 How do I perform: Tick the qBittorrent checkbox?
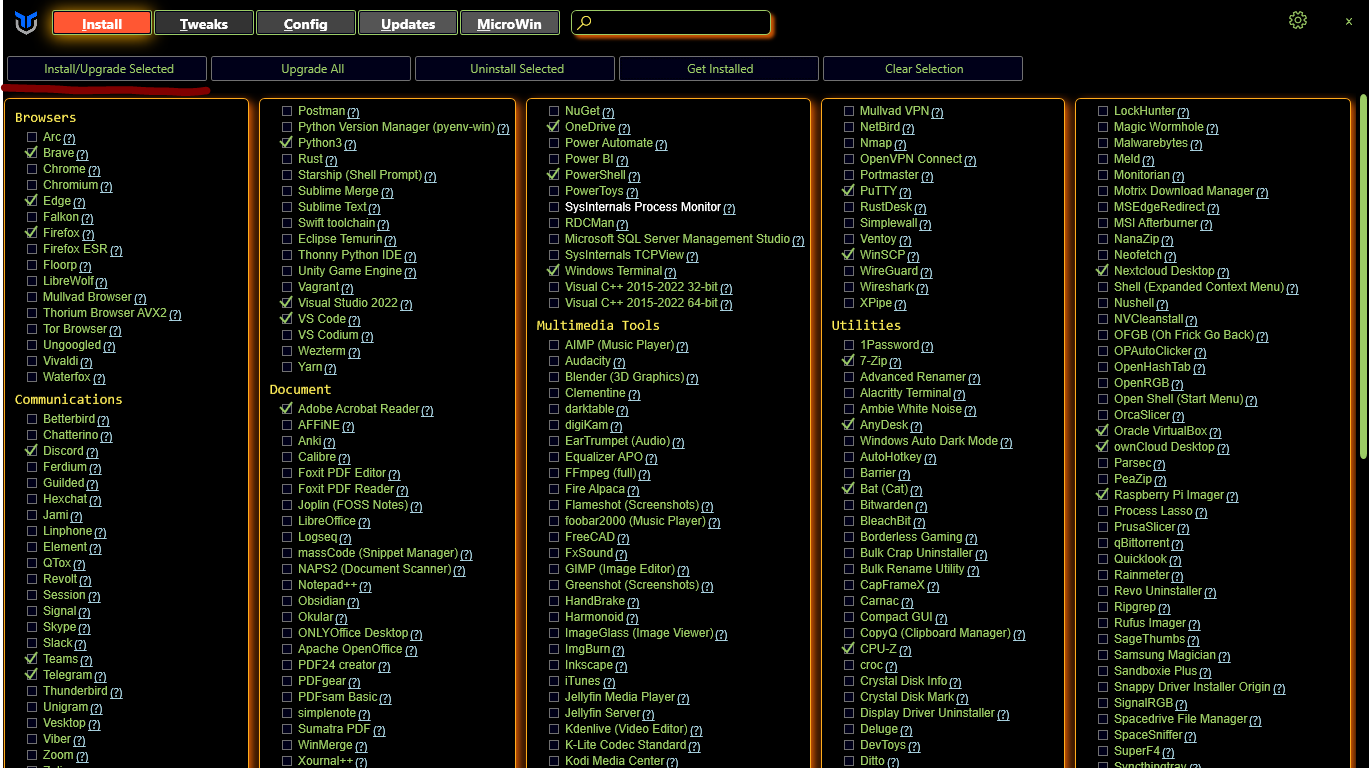point(1103,543)
